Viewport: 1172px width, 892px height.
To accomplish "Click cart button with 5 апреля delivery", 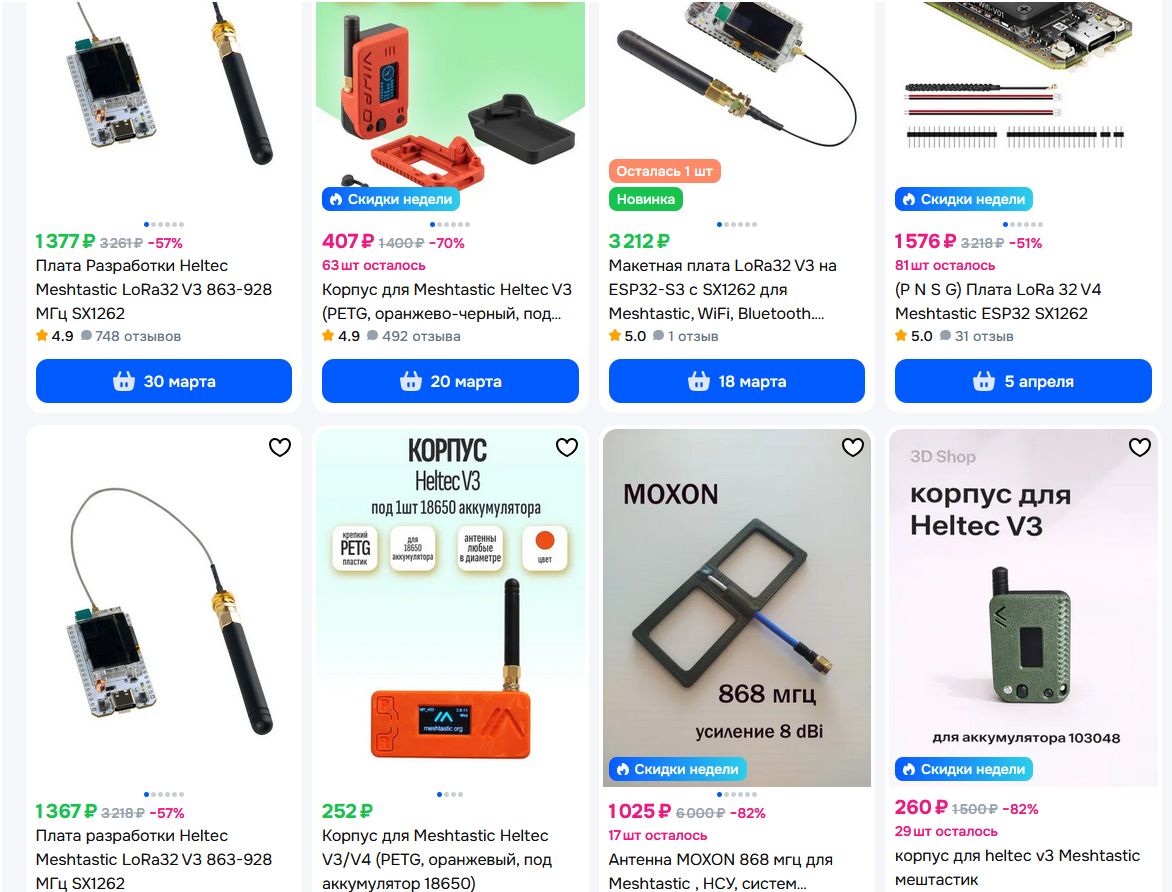I will (1023, 381).
